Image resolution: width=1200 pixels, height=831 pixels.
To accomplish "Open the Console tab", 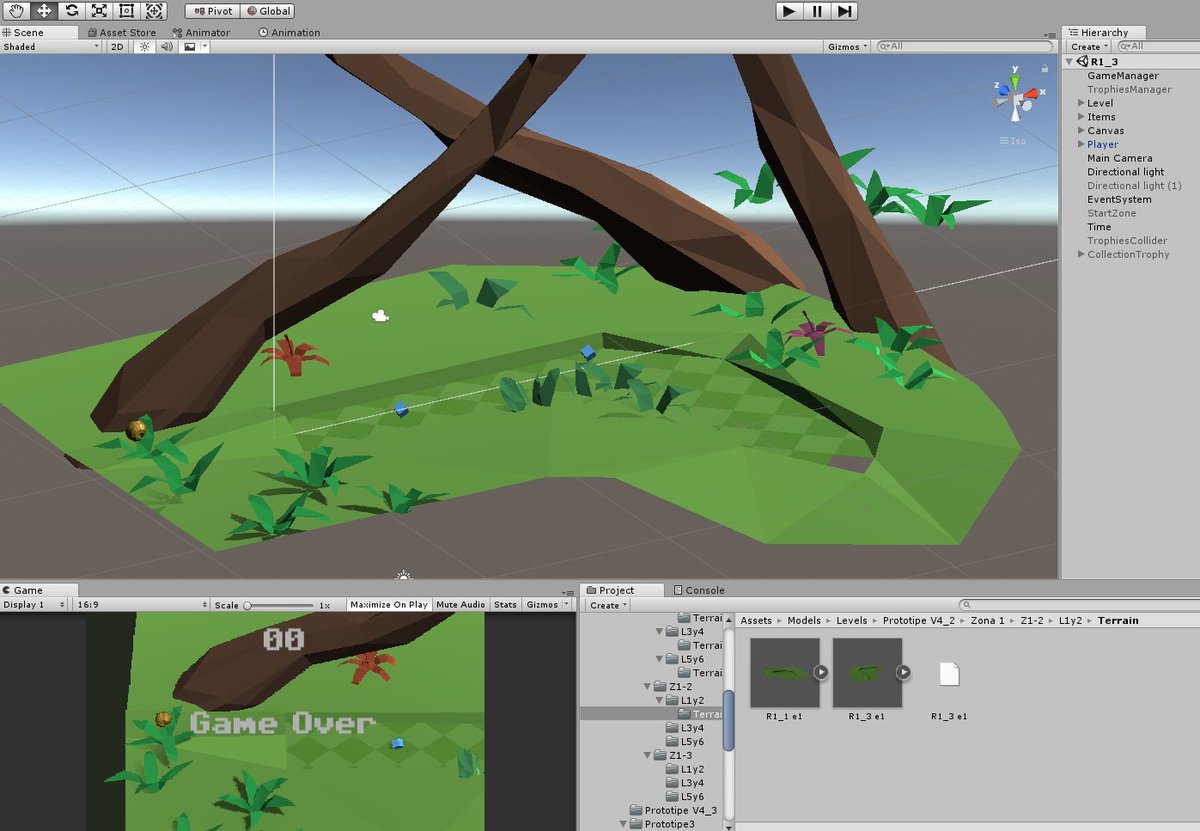I will pos(698,590).
